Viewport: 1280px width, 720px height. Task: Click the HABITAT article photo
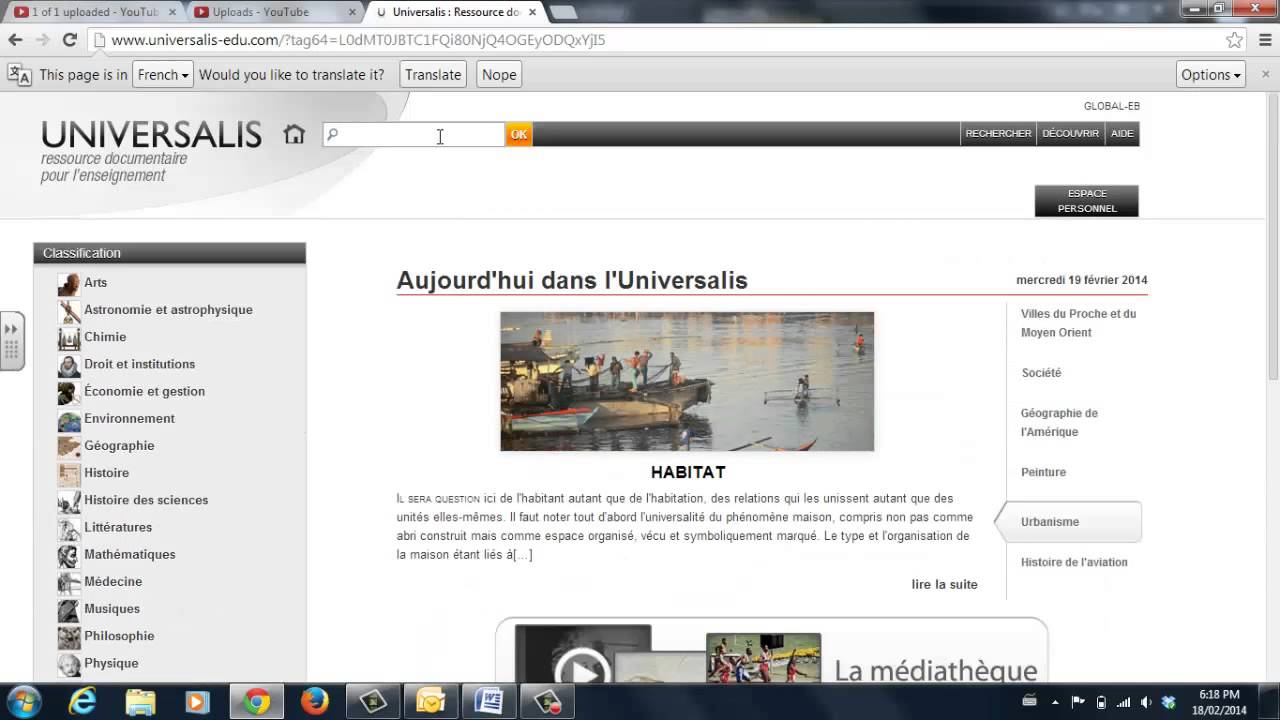pyautogui.click(x=687, y=381)
